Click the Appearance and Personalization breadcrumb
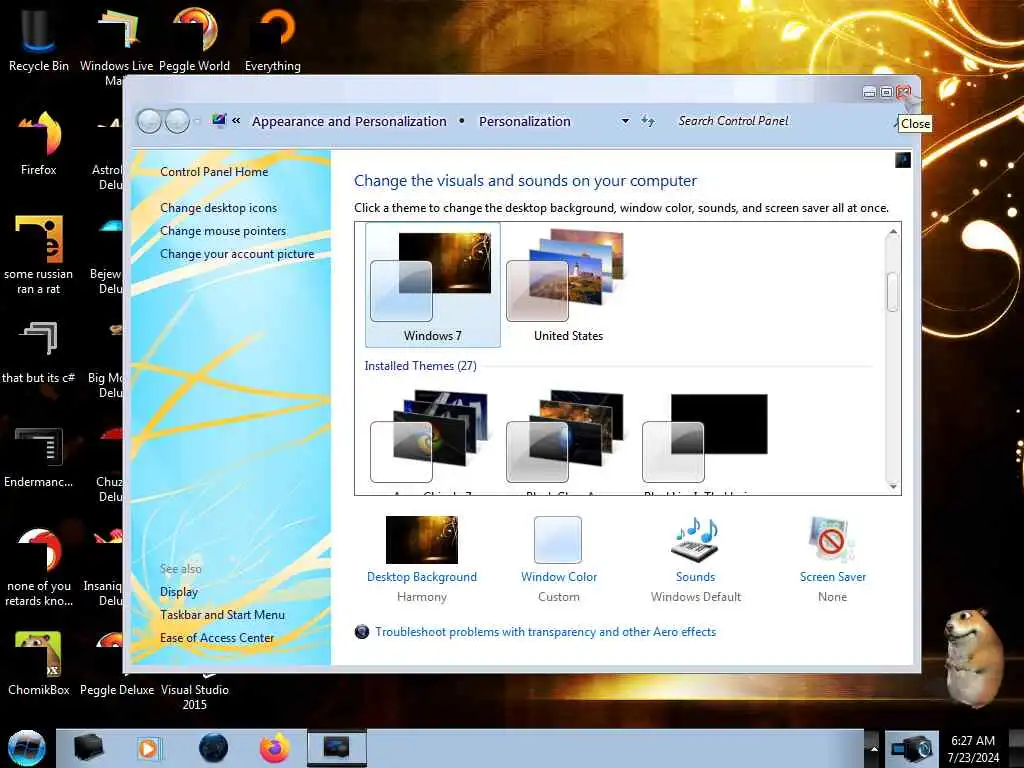1024x768 pixels. pos(349,121)
